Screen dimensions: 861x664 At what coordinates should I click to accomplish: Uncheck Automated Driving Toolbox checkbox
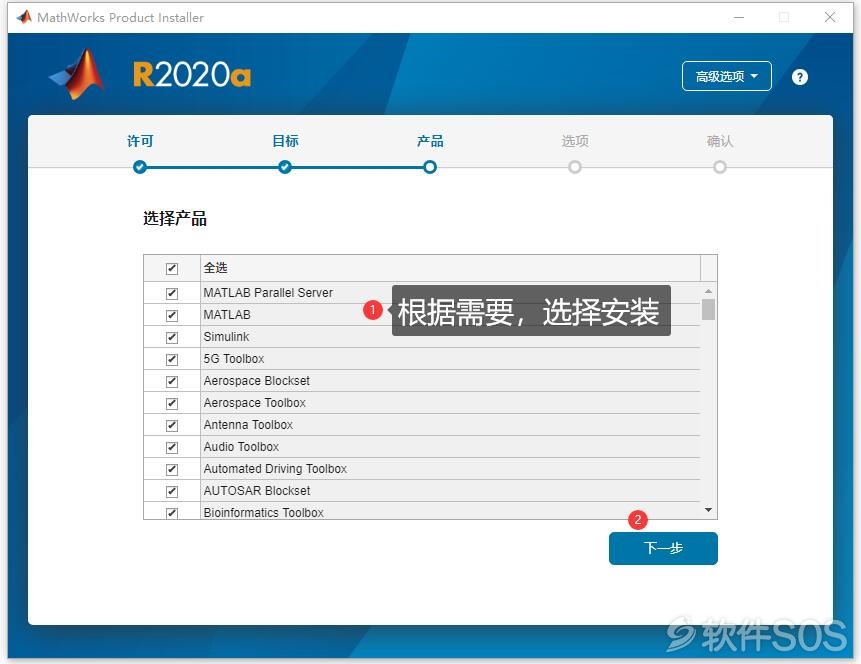(x=172, y=469)
